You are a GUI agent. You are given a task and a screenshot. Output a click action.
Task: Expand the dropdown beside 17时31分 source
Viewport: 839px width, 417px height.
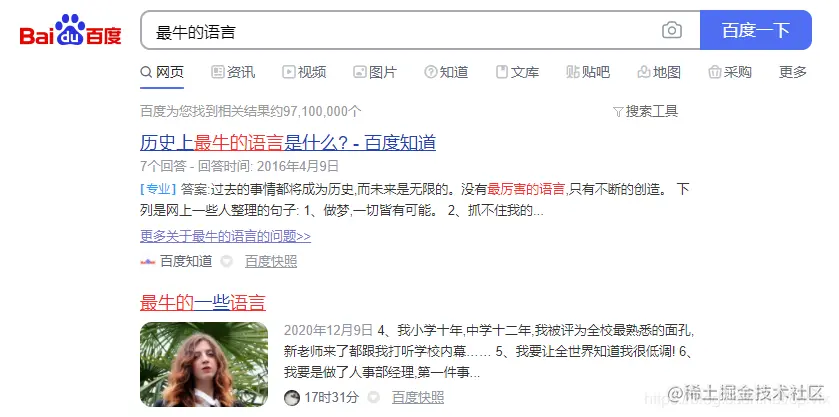(x=373, y=397)
